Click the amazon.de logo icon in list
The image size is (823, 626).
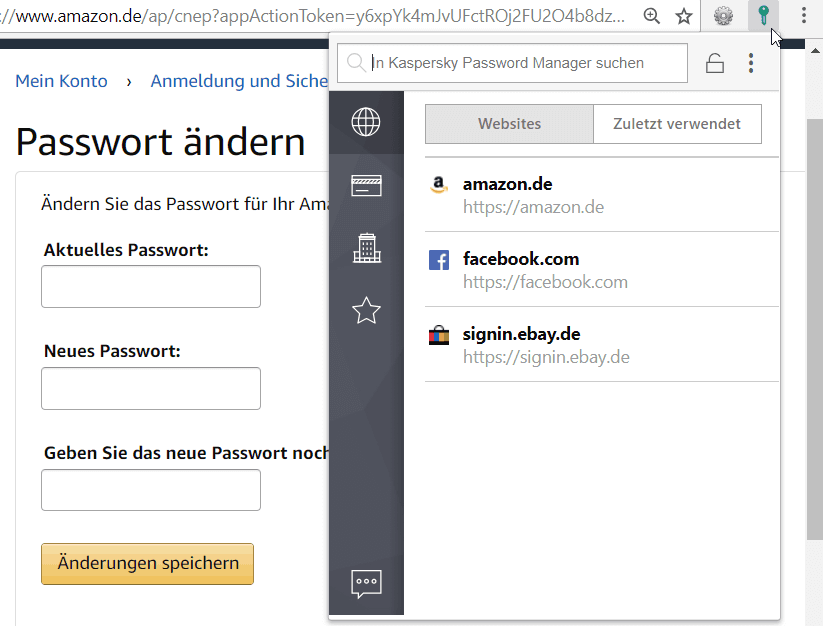click(439, 185)
